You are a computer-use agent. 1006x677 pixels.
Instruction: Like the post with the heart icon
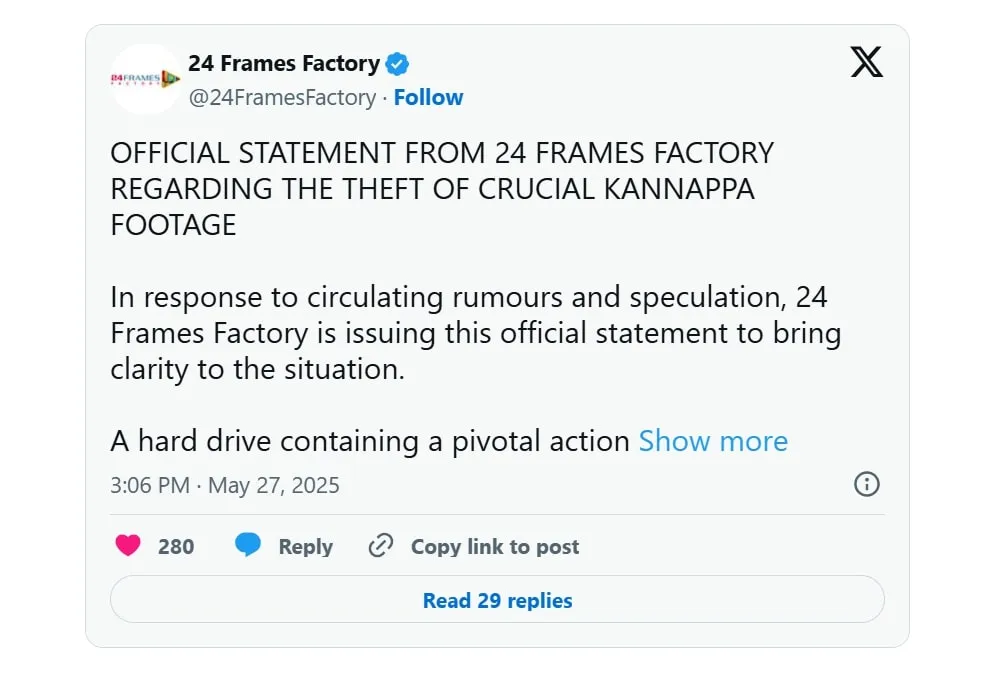point(128,546)
